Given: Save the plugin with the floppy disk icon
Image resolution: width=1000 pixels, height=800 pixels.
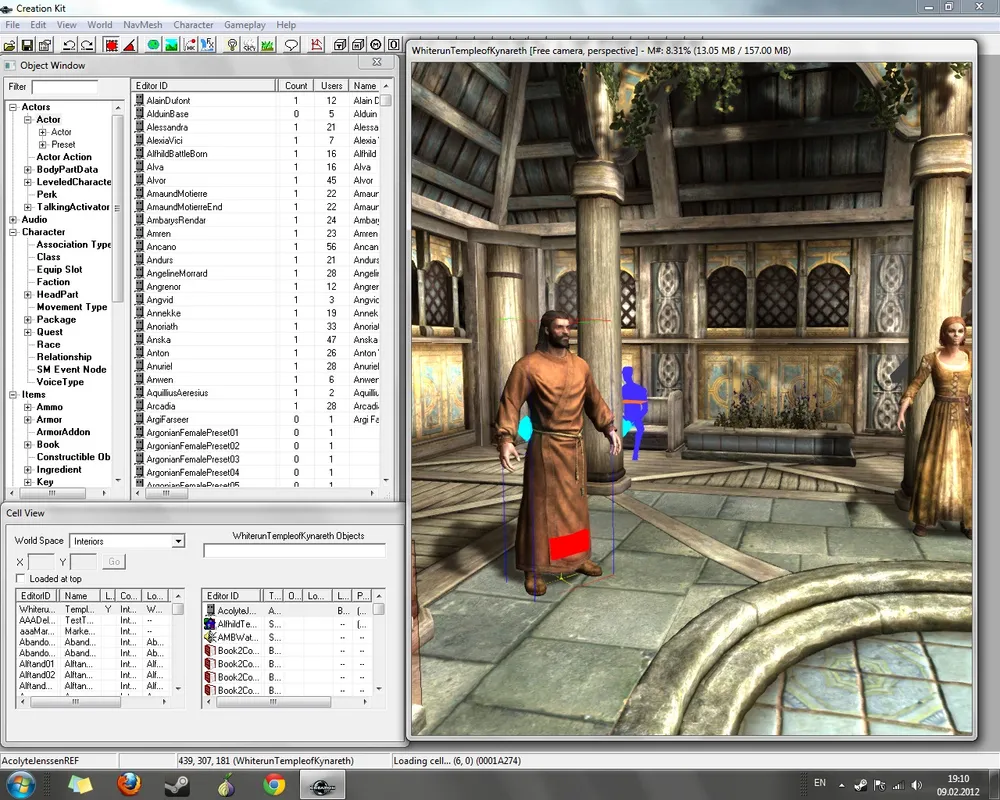Looking at the screenshot, I should click(x=28, y=45).
